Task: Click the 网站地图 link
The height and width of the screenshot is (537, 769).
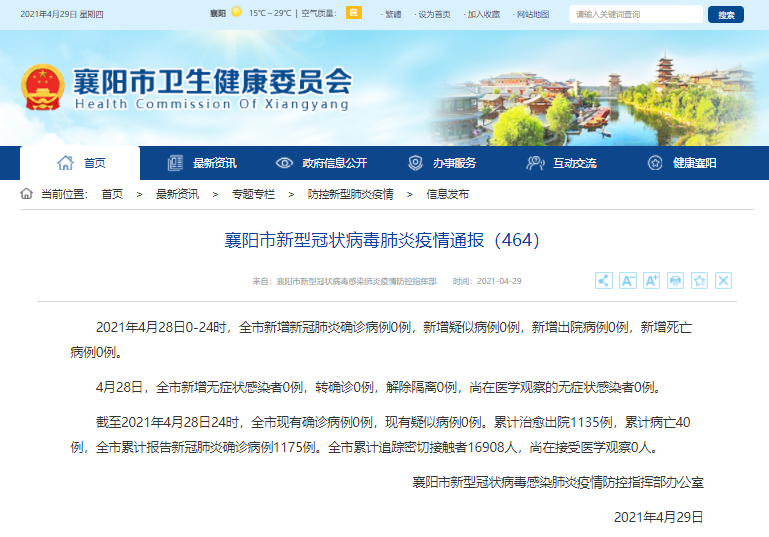Action: (532, 14)
